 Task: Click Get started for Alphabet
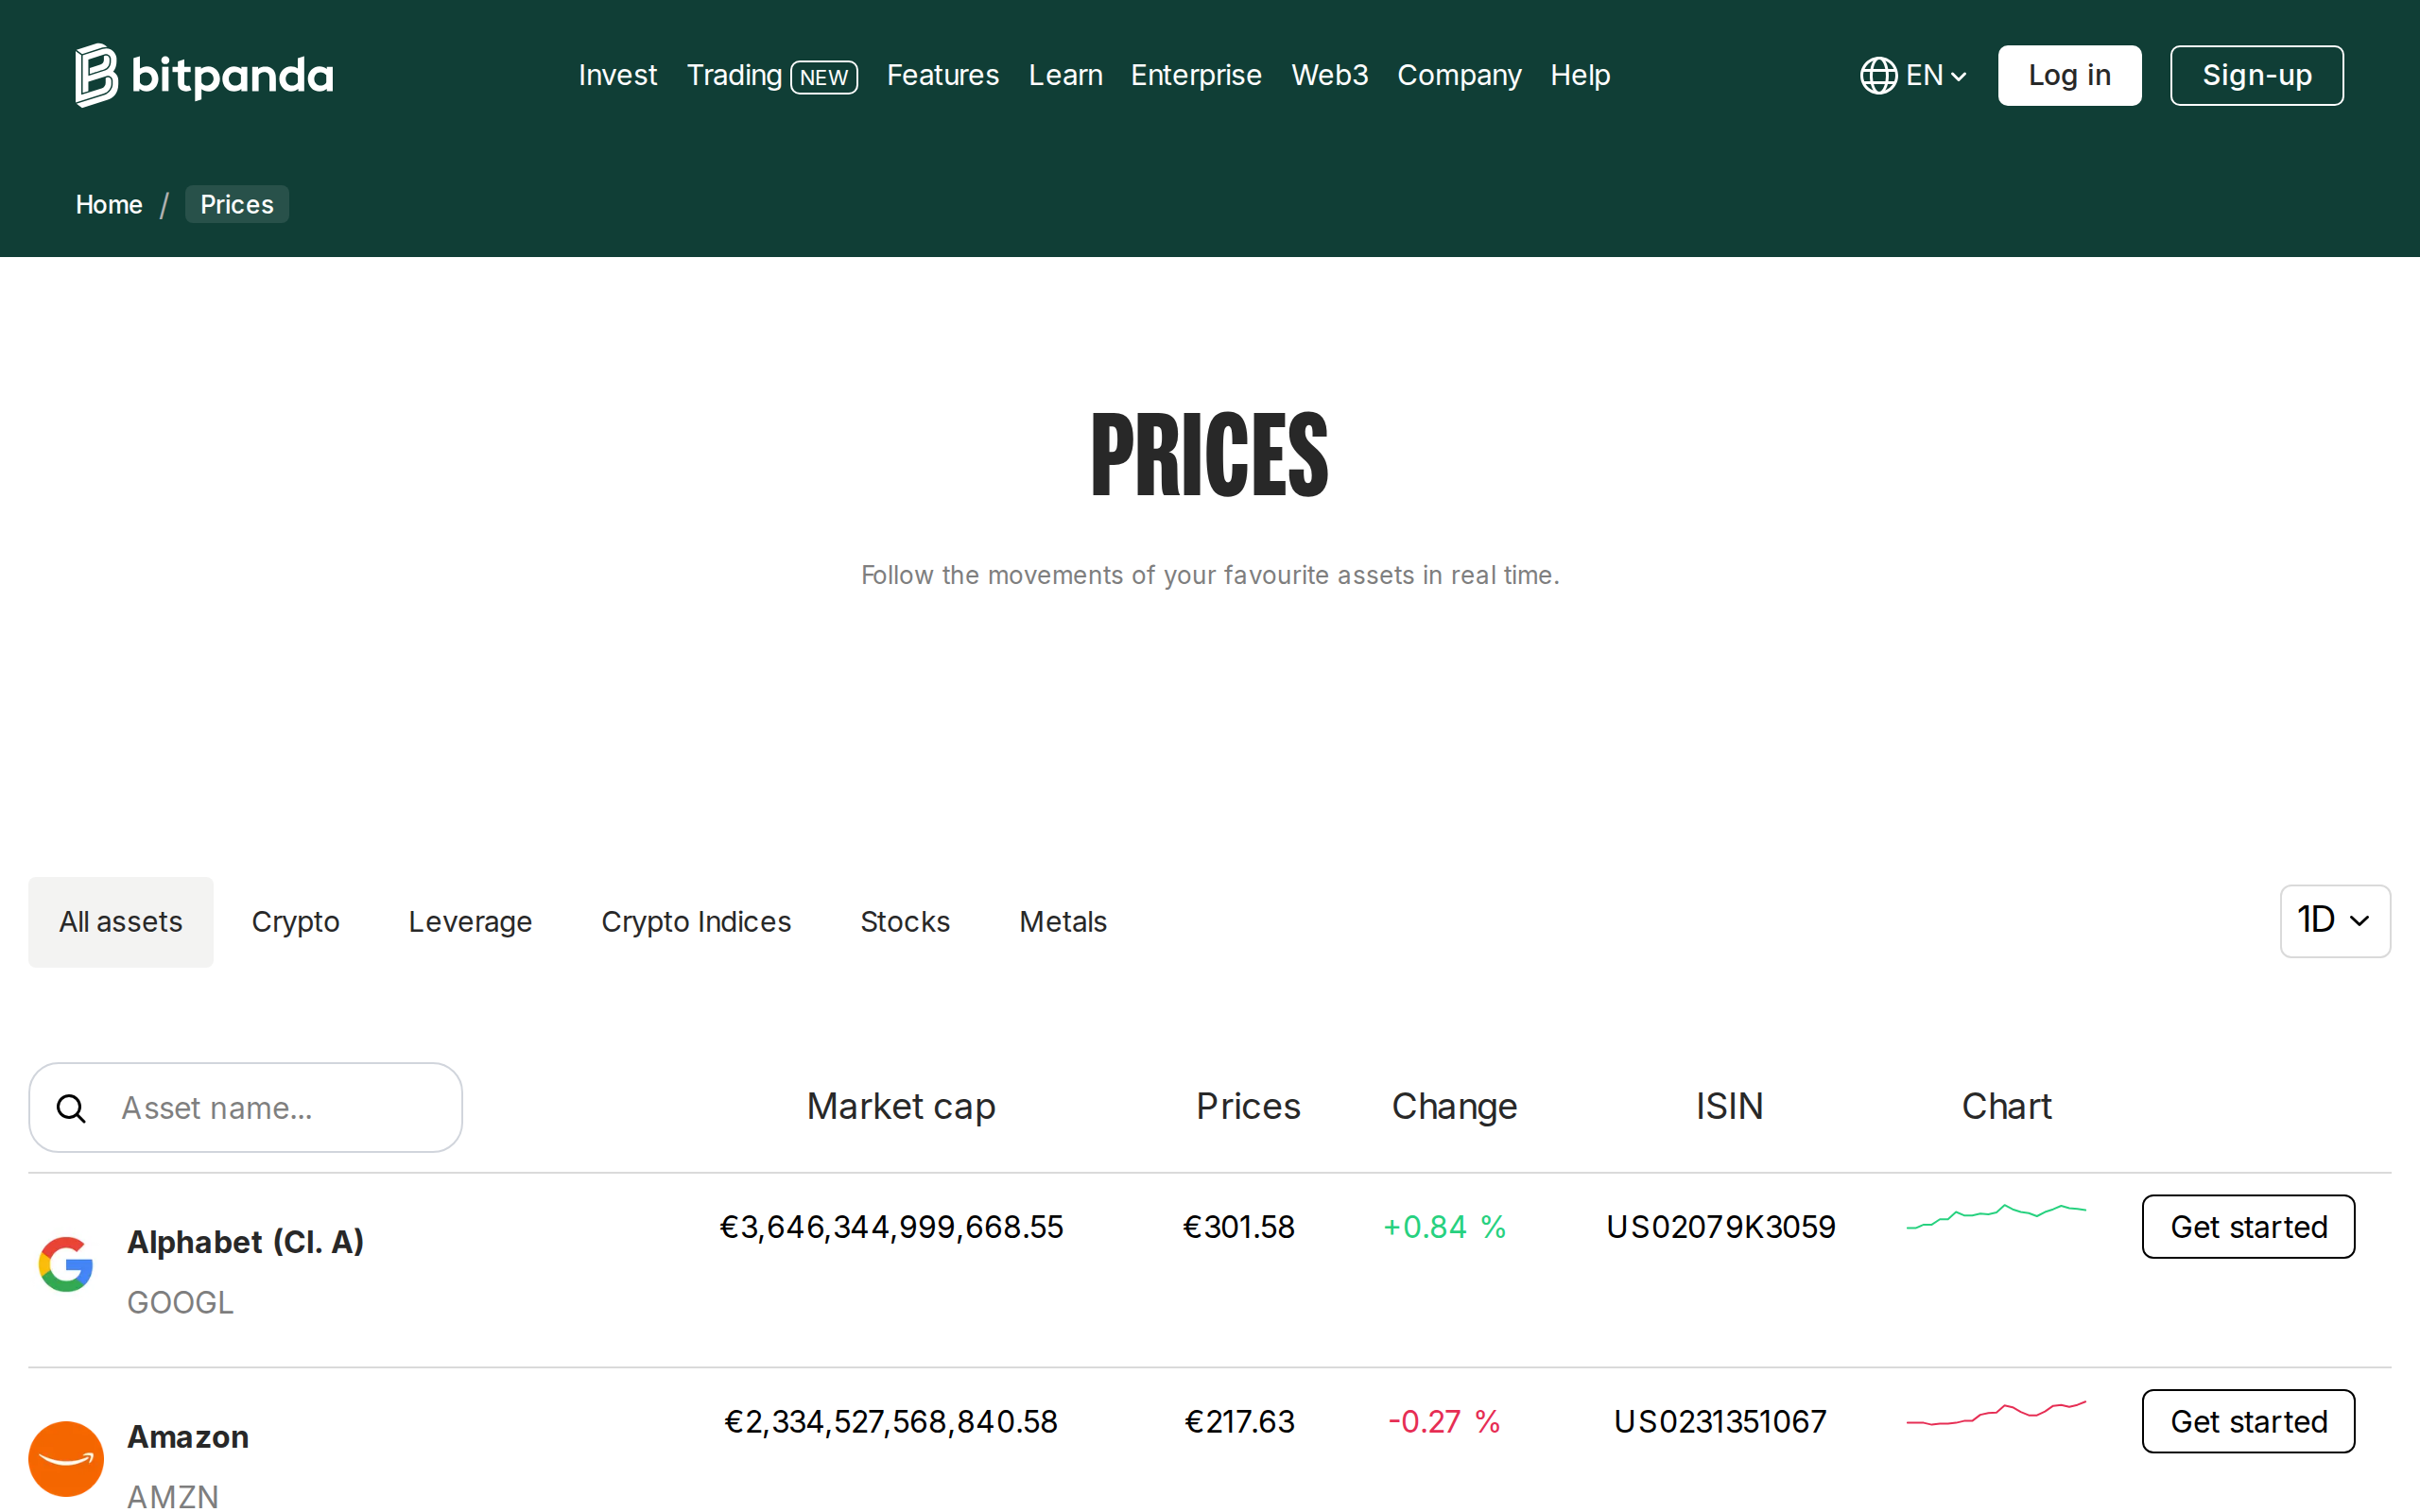[x=2248, y=1226]
